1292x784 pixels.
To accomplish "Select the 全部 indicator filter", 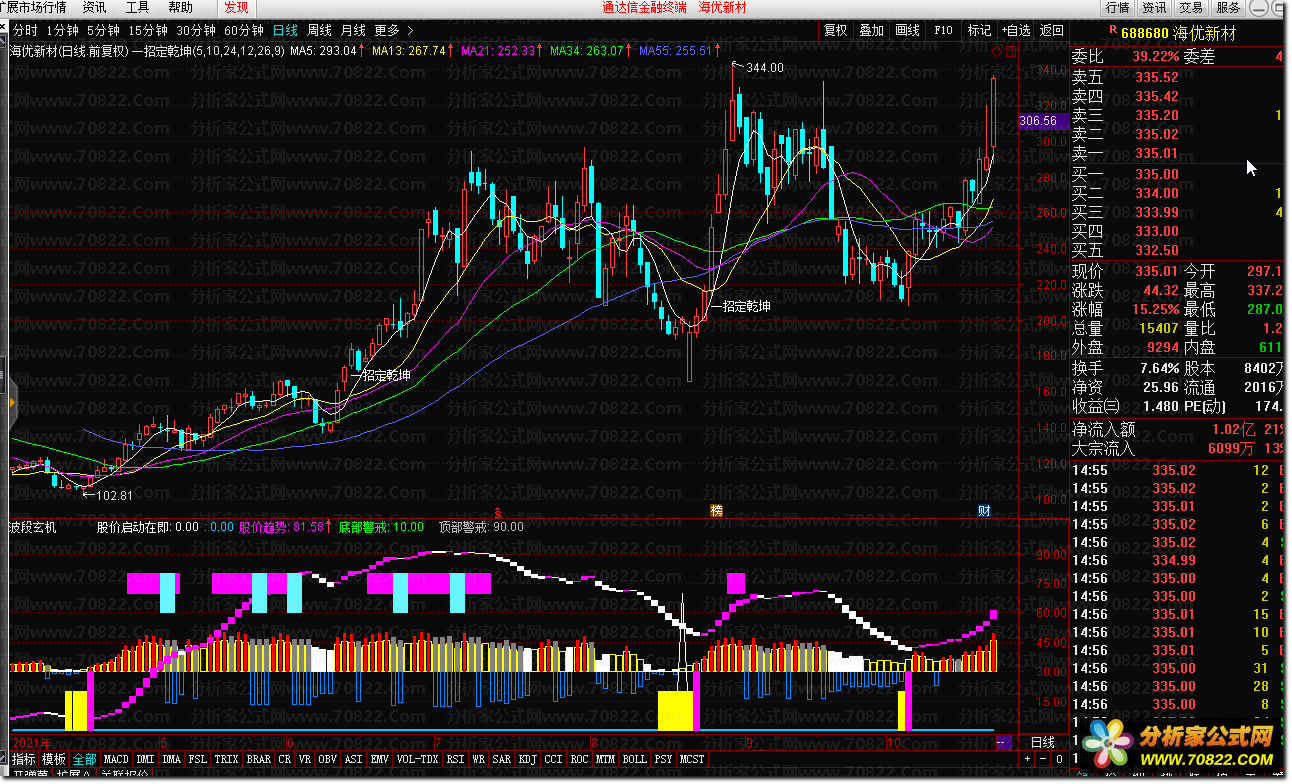I will point(84,759).
